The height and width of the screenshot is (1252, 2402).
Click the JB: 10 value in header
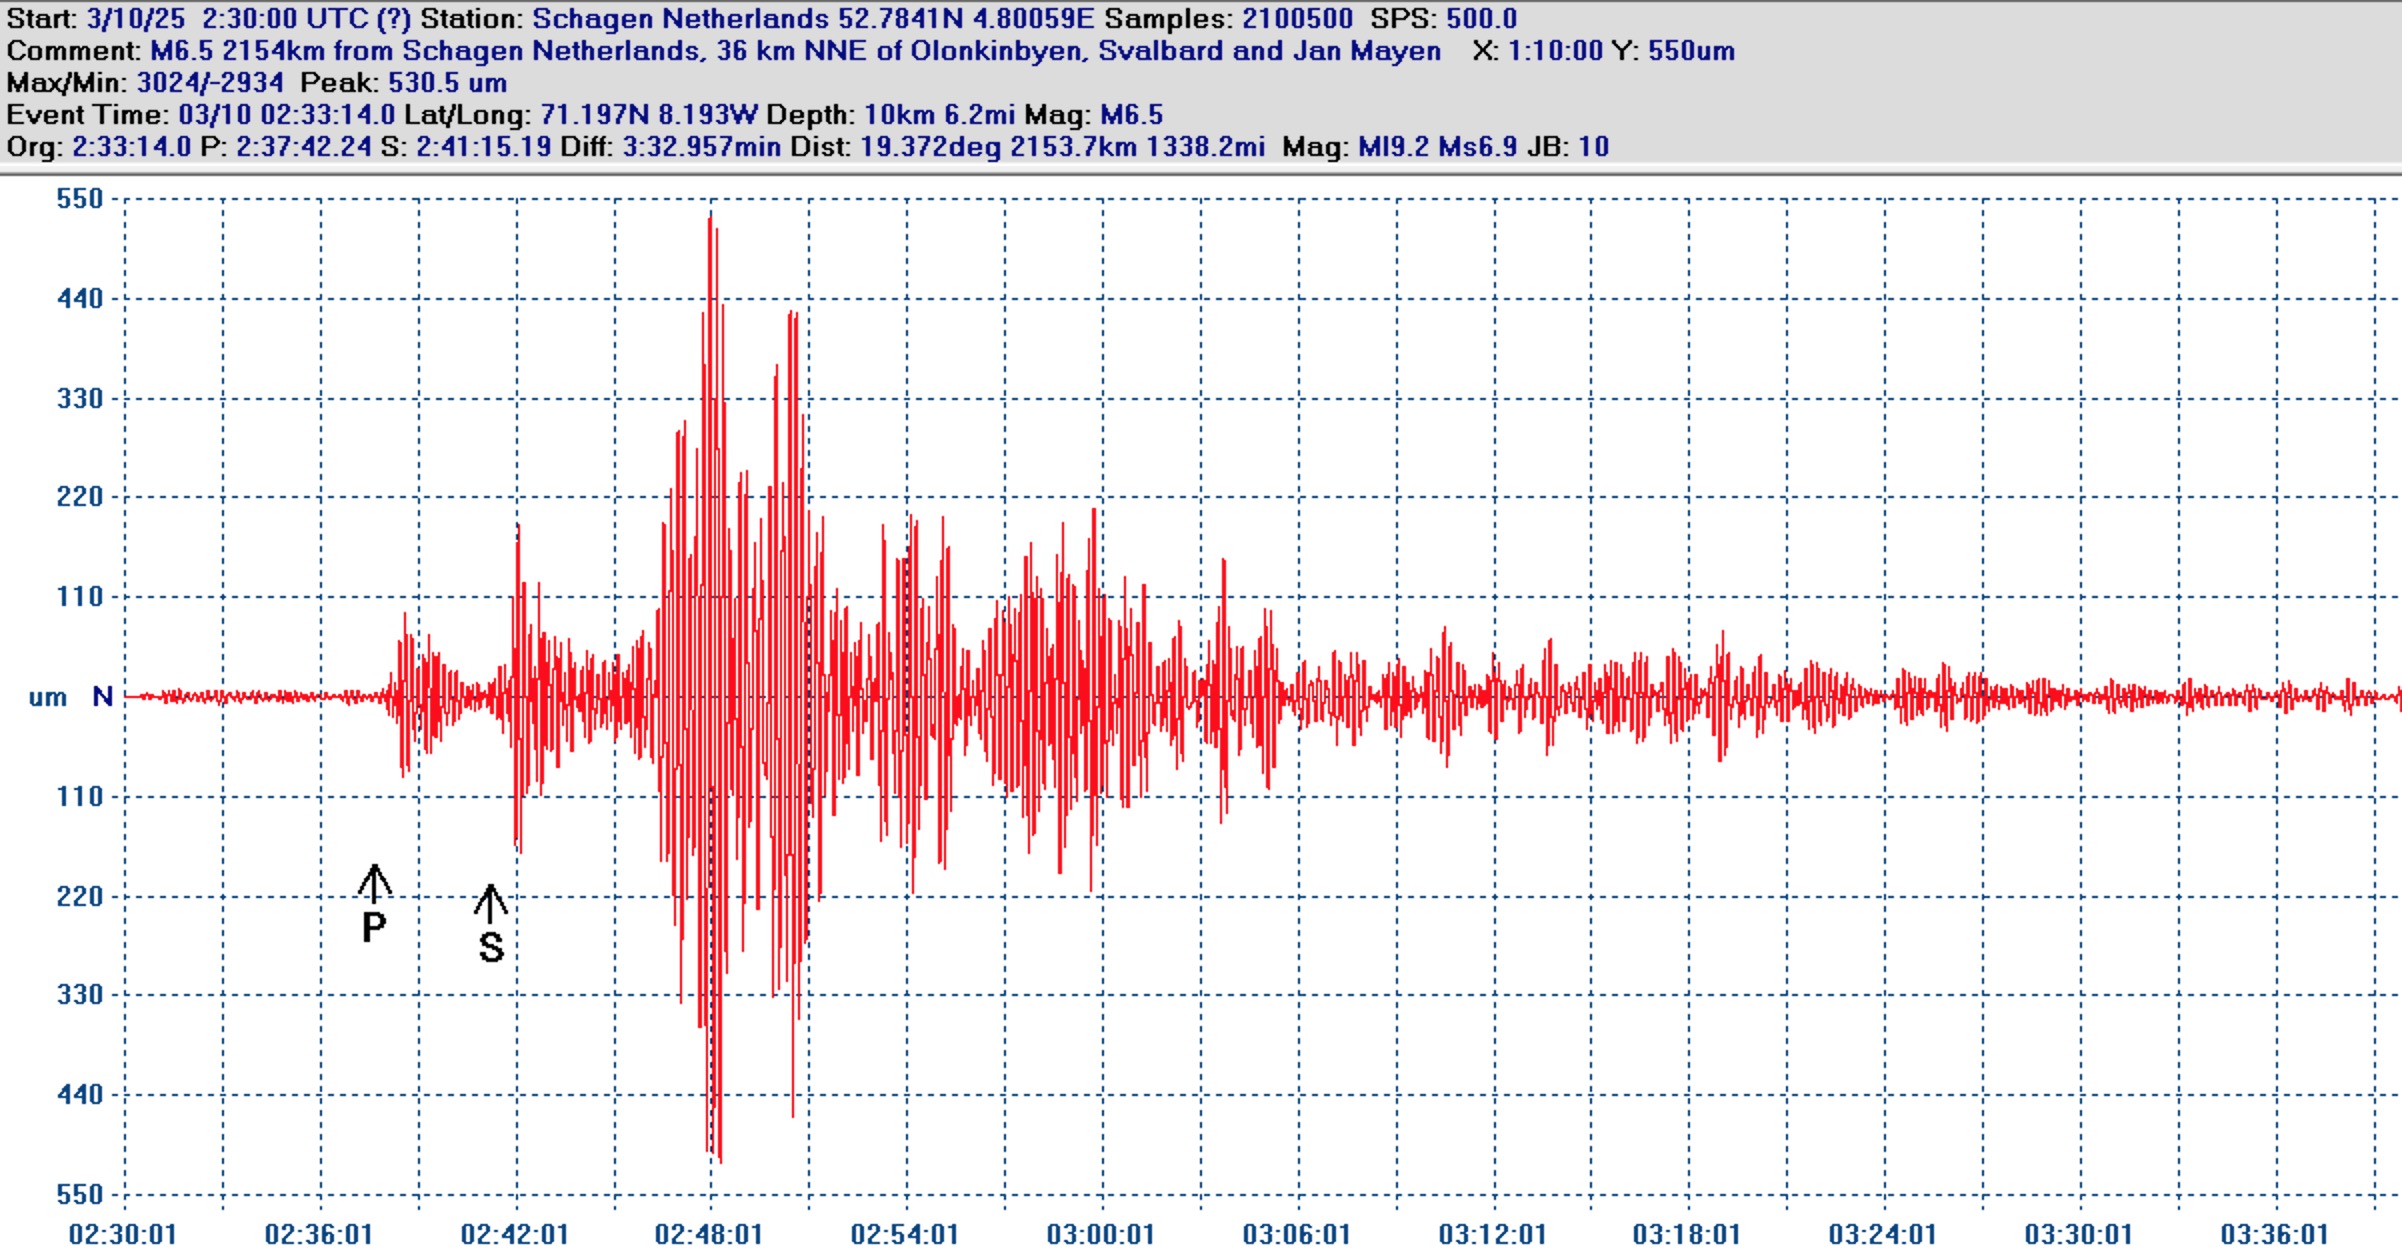tap(1594, 147)
